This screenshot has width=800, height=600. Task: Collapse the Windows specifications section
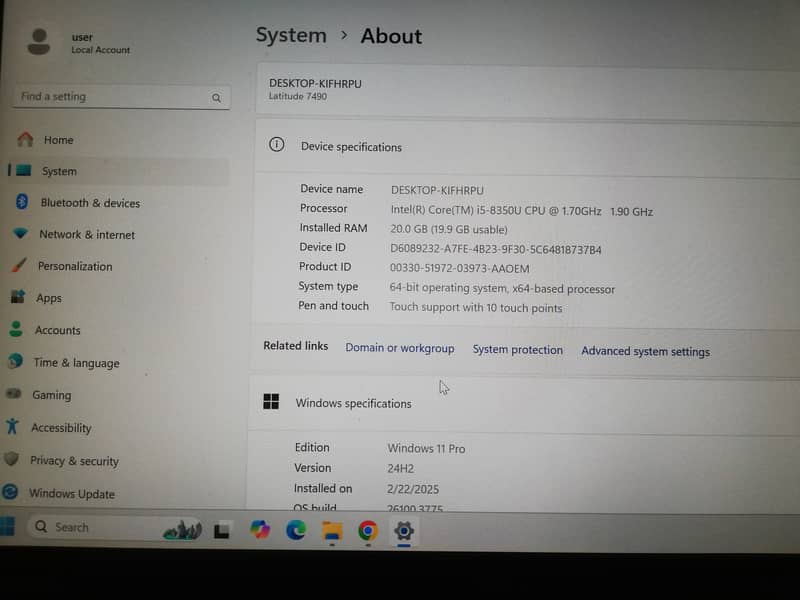[524, 405]
